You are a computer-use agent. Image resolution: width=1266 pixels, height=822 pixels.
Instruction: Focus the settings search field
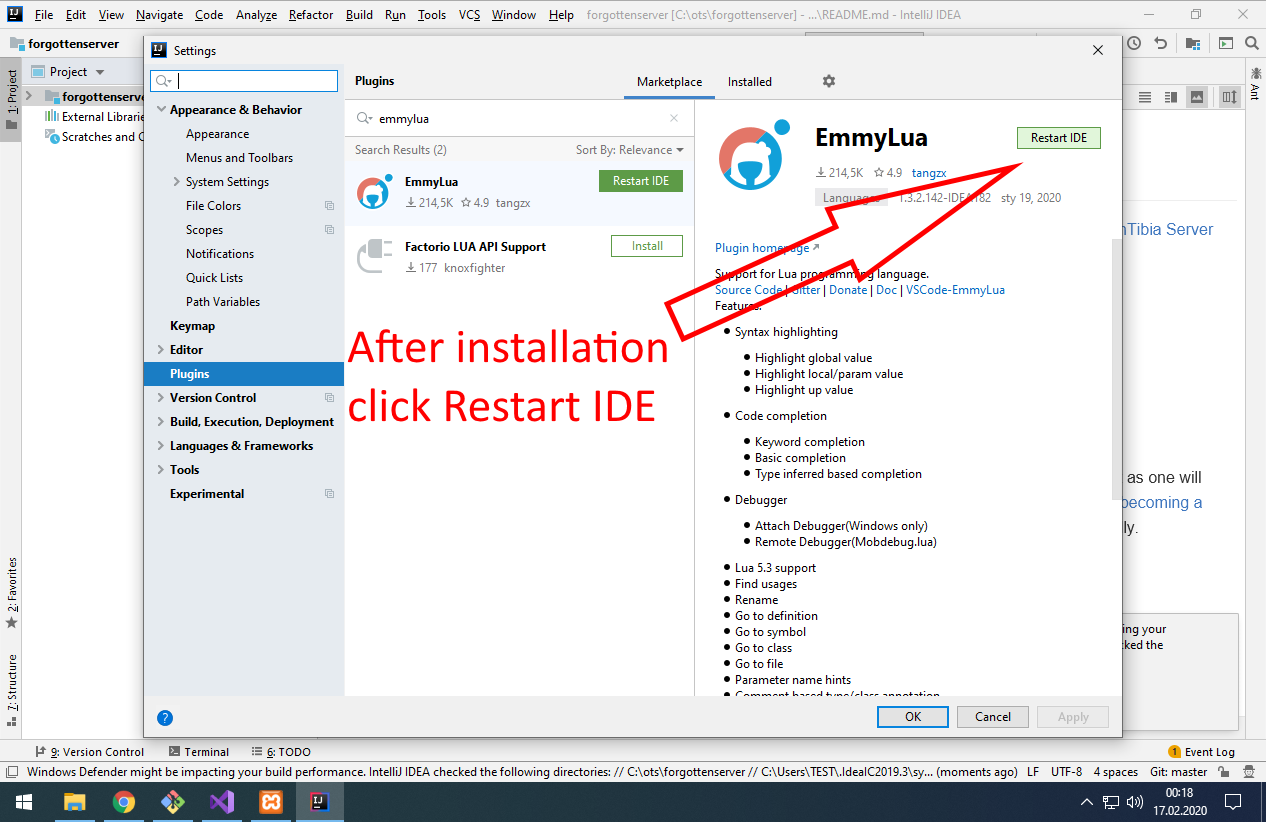(244, 82)
